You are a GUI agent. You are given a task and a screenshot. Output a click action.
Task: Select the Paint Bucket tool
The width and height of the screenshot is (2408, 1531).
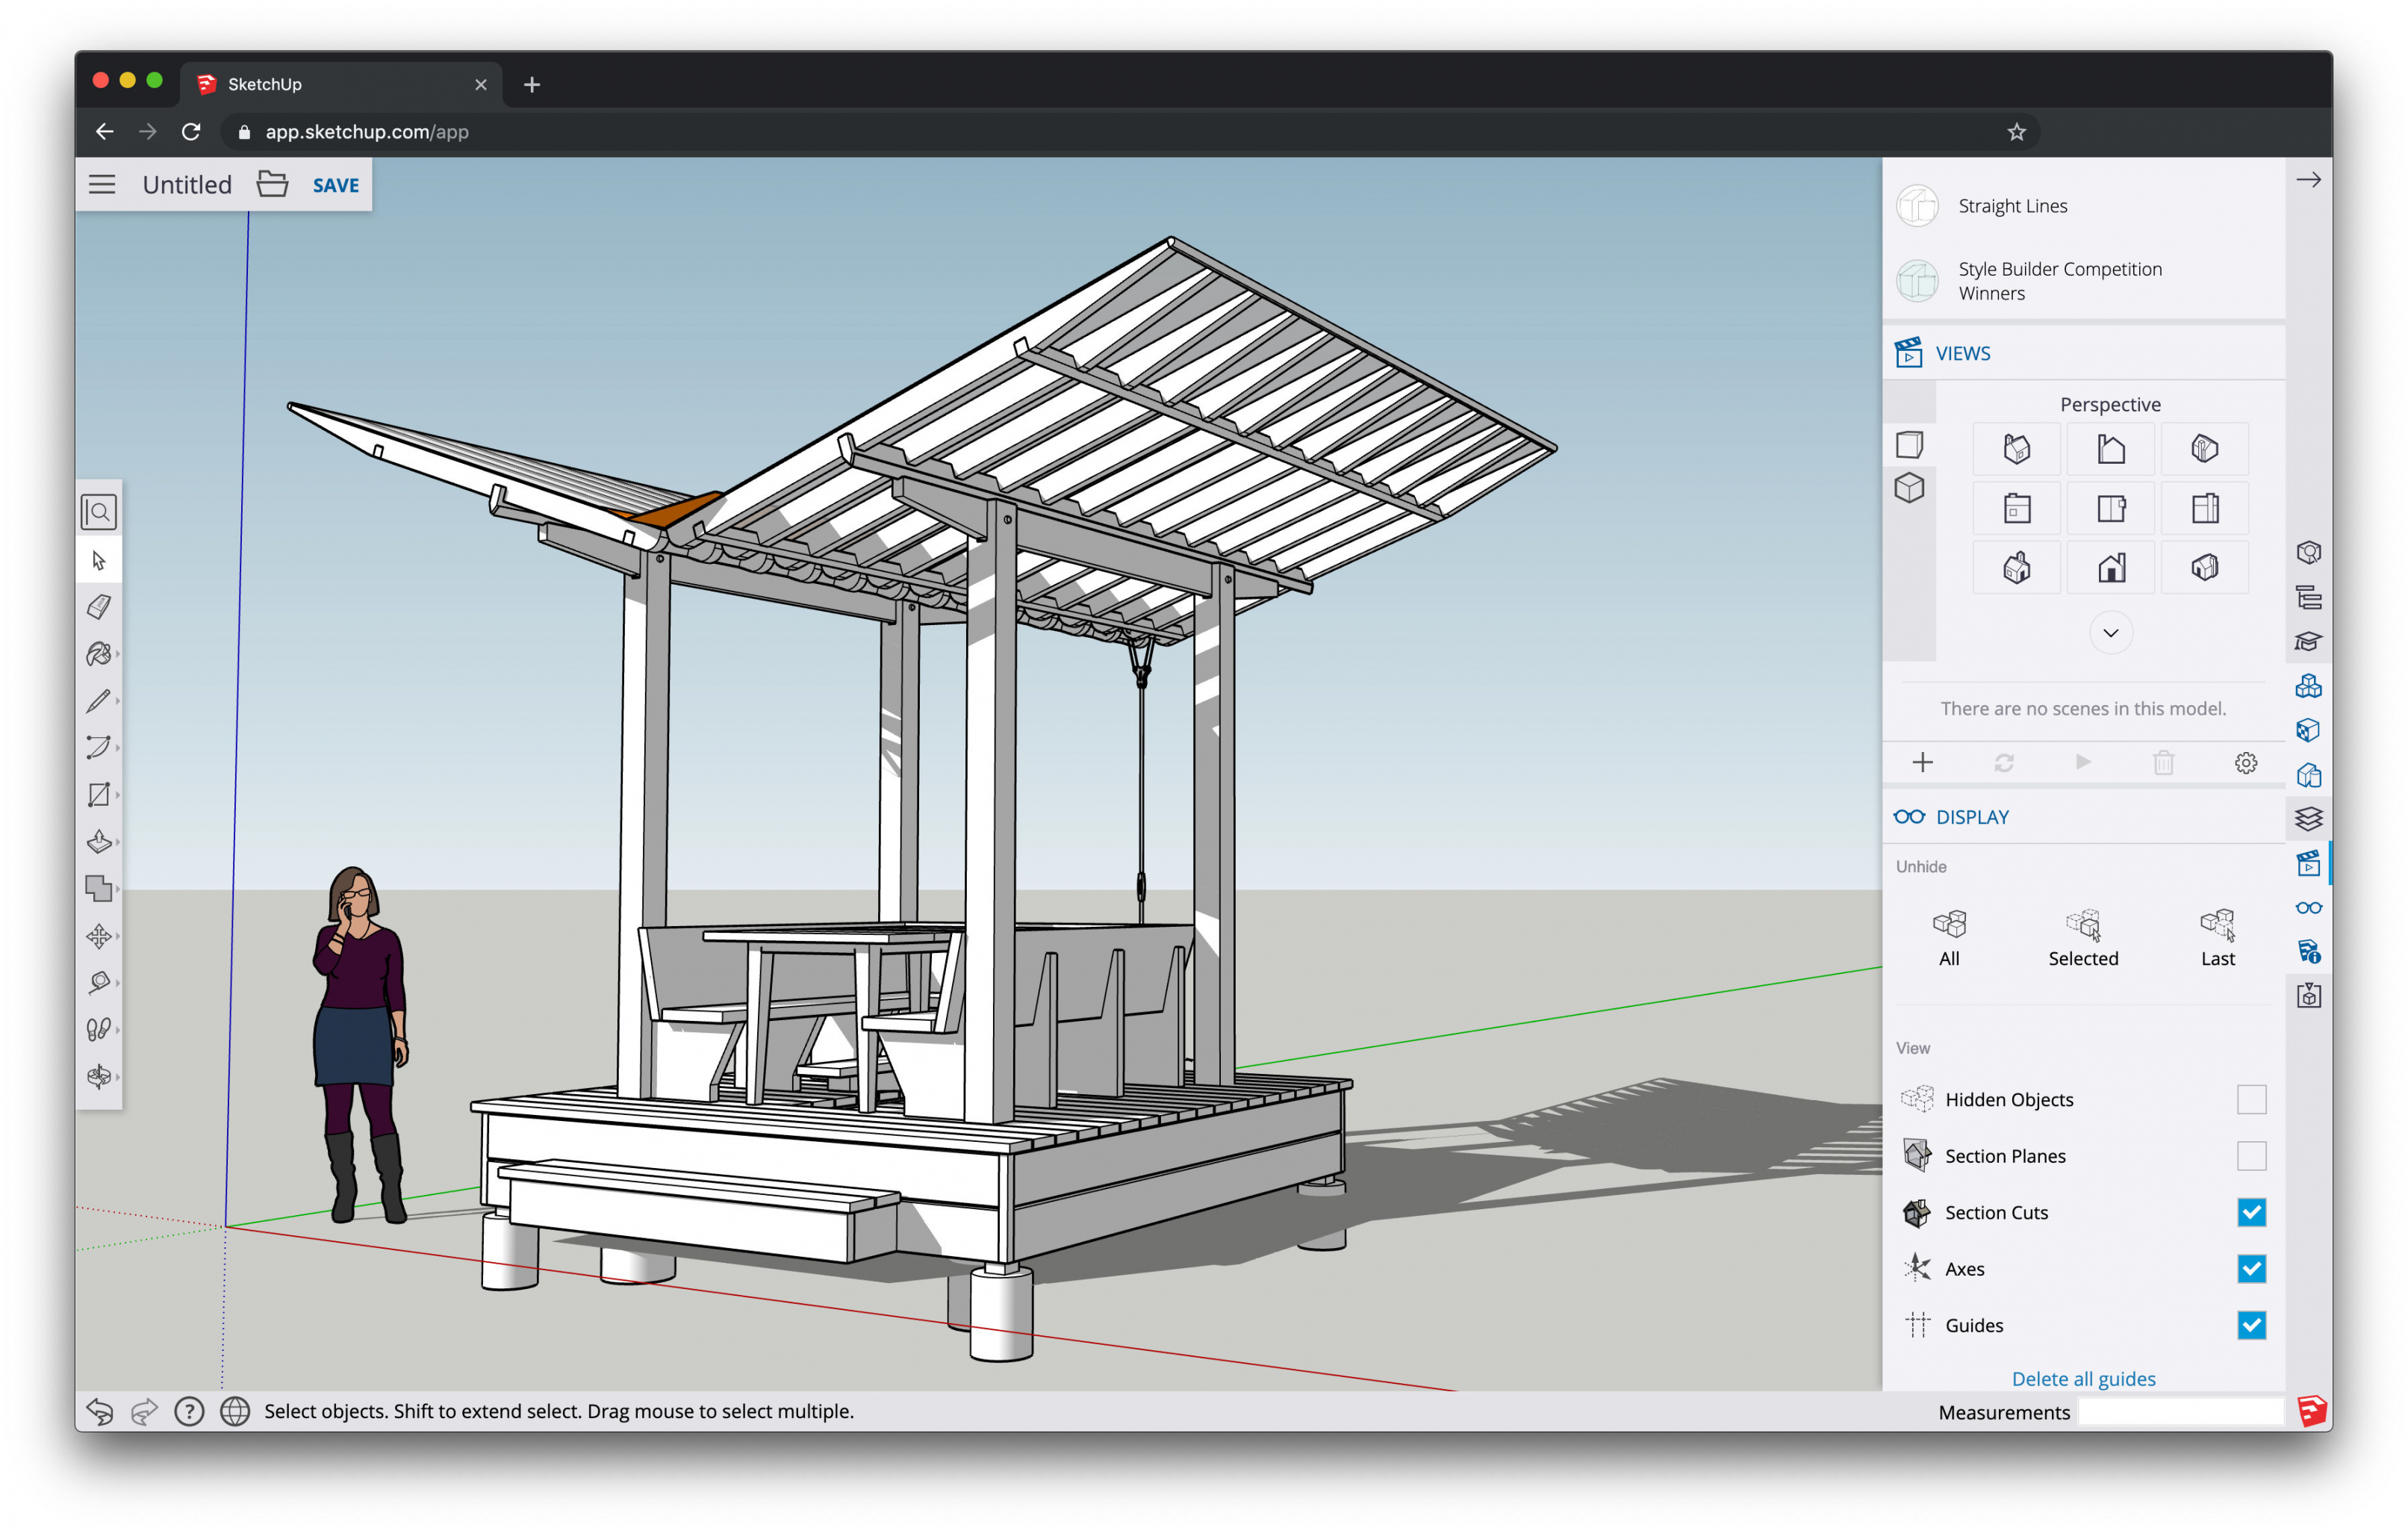pyautogui.click(x=102, y=655)
